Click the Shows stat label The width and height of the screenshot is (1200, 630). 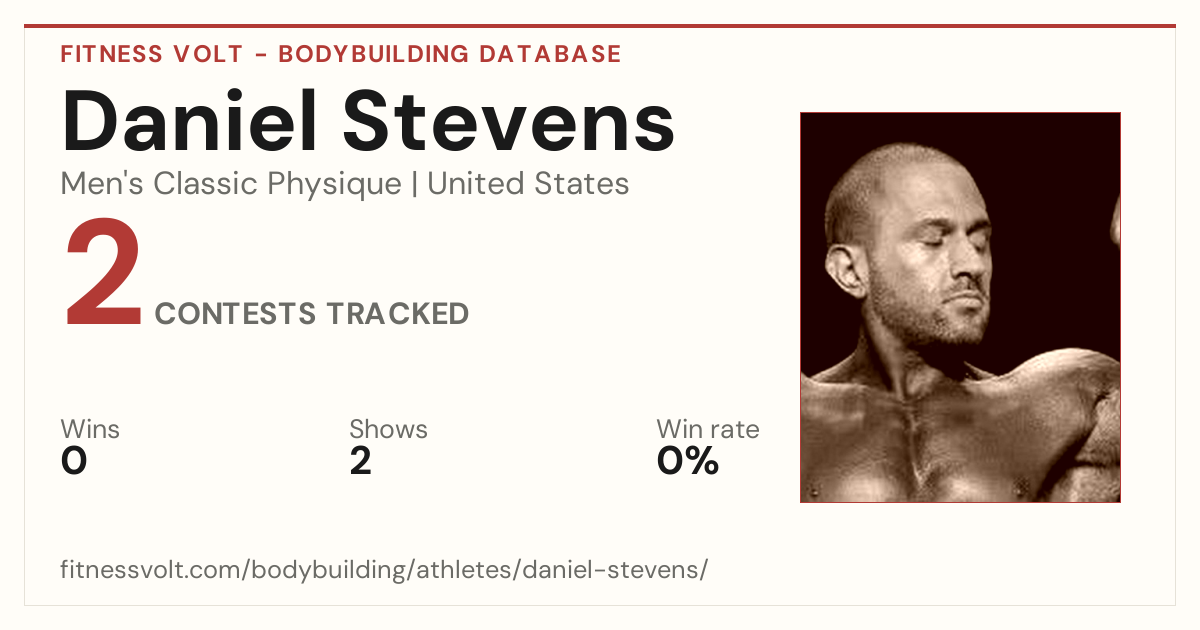pos(388,429)
